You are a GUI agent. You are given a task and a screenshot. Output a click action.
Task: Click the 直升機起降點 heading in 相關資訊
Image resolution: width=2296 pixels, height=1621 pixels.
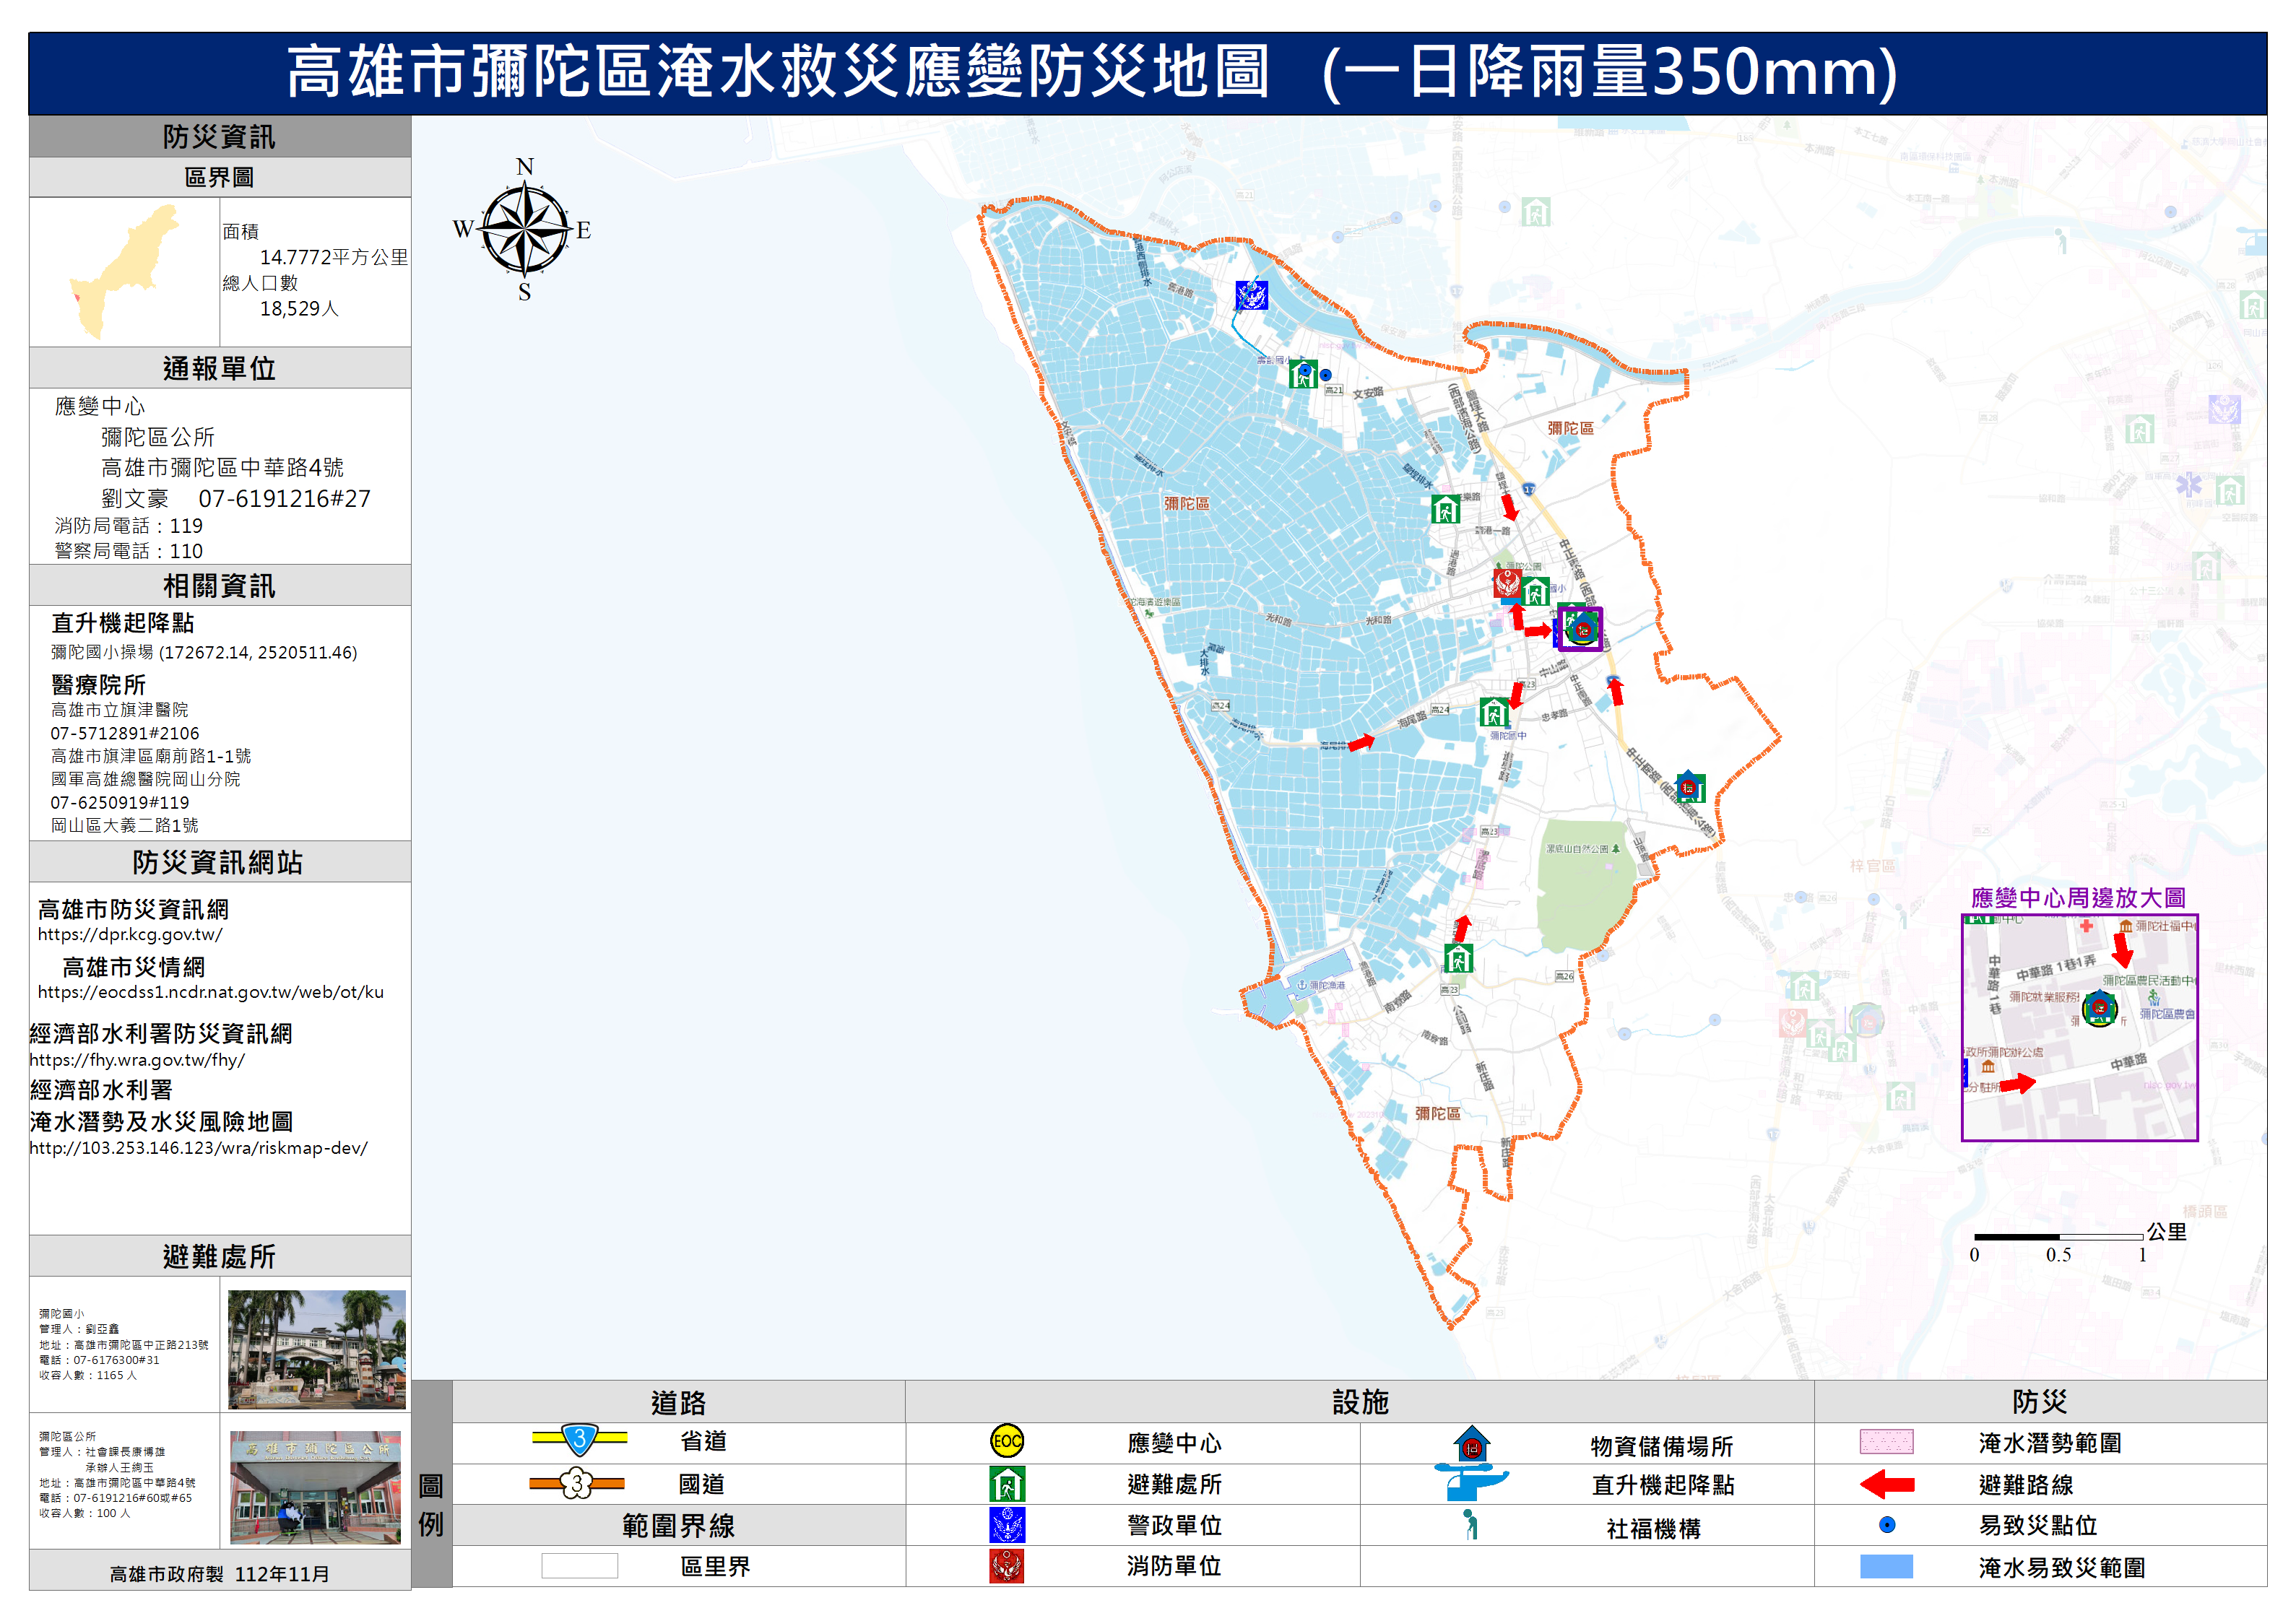coord(123,623)
